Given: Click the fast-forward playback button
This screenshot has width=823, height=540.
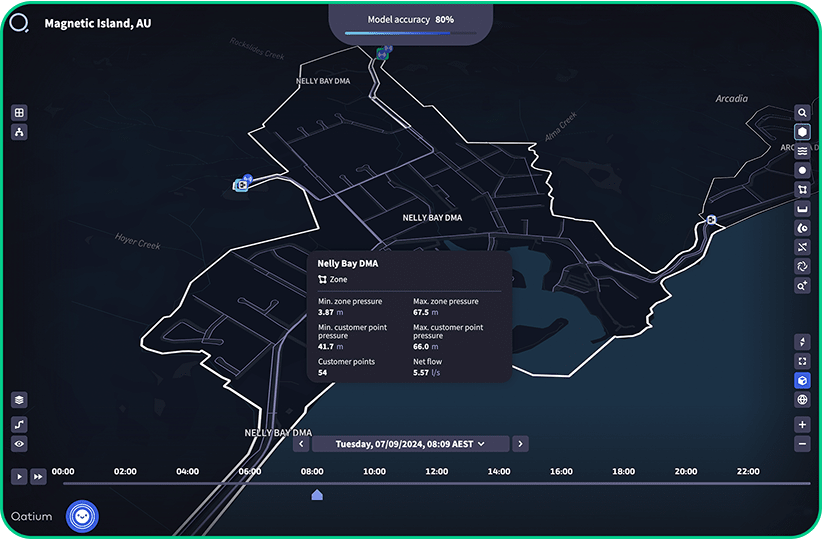Looking at the screenshot, I should pyautogui.click(x=38, y=477).
